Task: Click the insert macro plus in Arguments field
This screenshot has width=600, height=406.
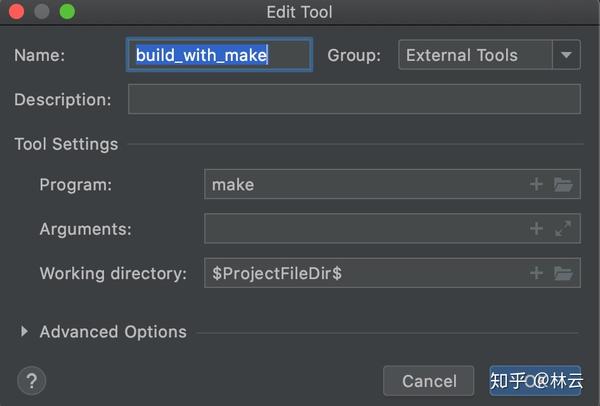Action: pos(536,229)
